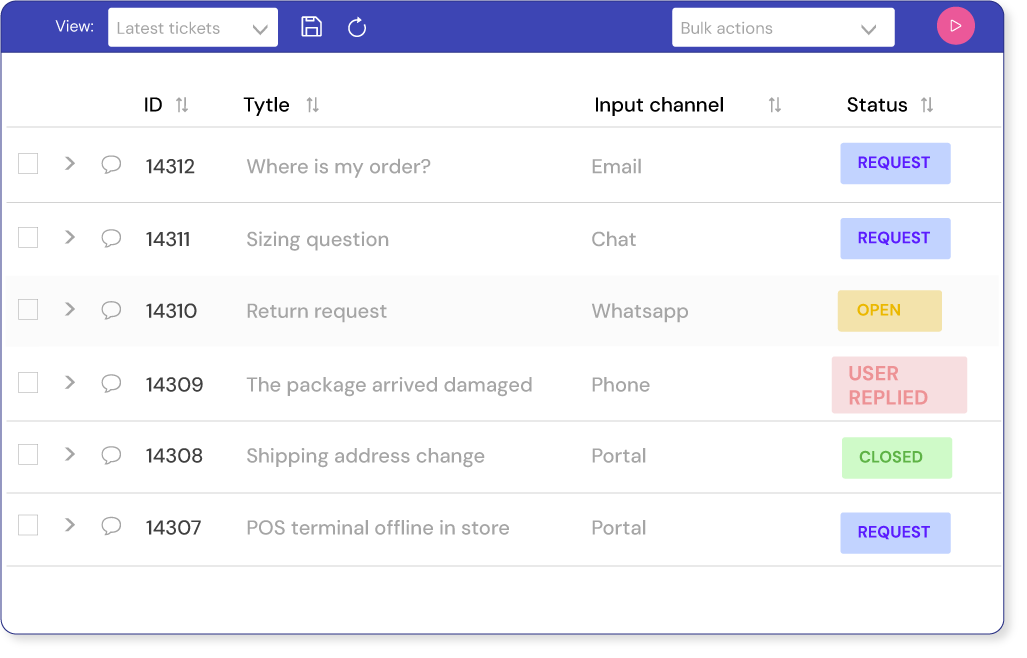Toggle checkbox for ticket 14307
The width and height of the screenshot is (1027, 658).
pos(28,525)
